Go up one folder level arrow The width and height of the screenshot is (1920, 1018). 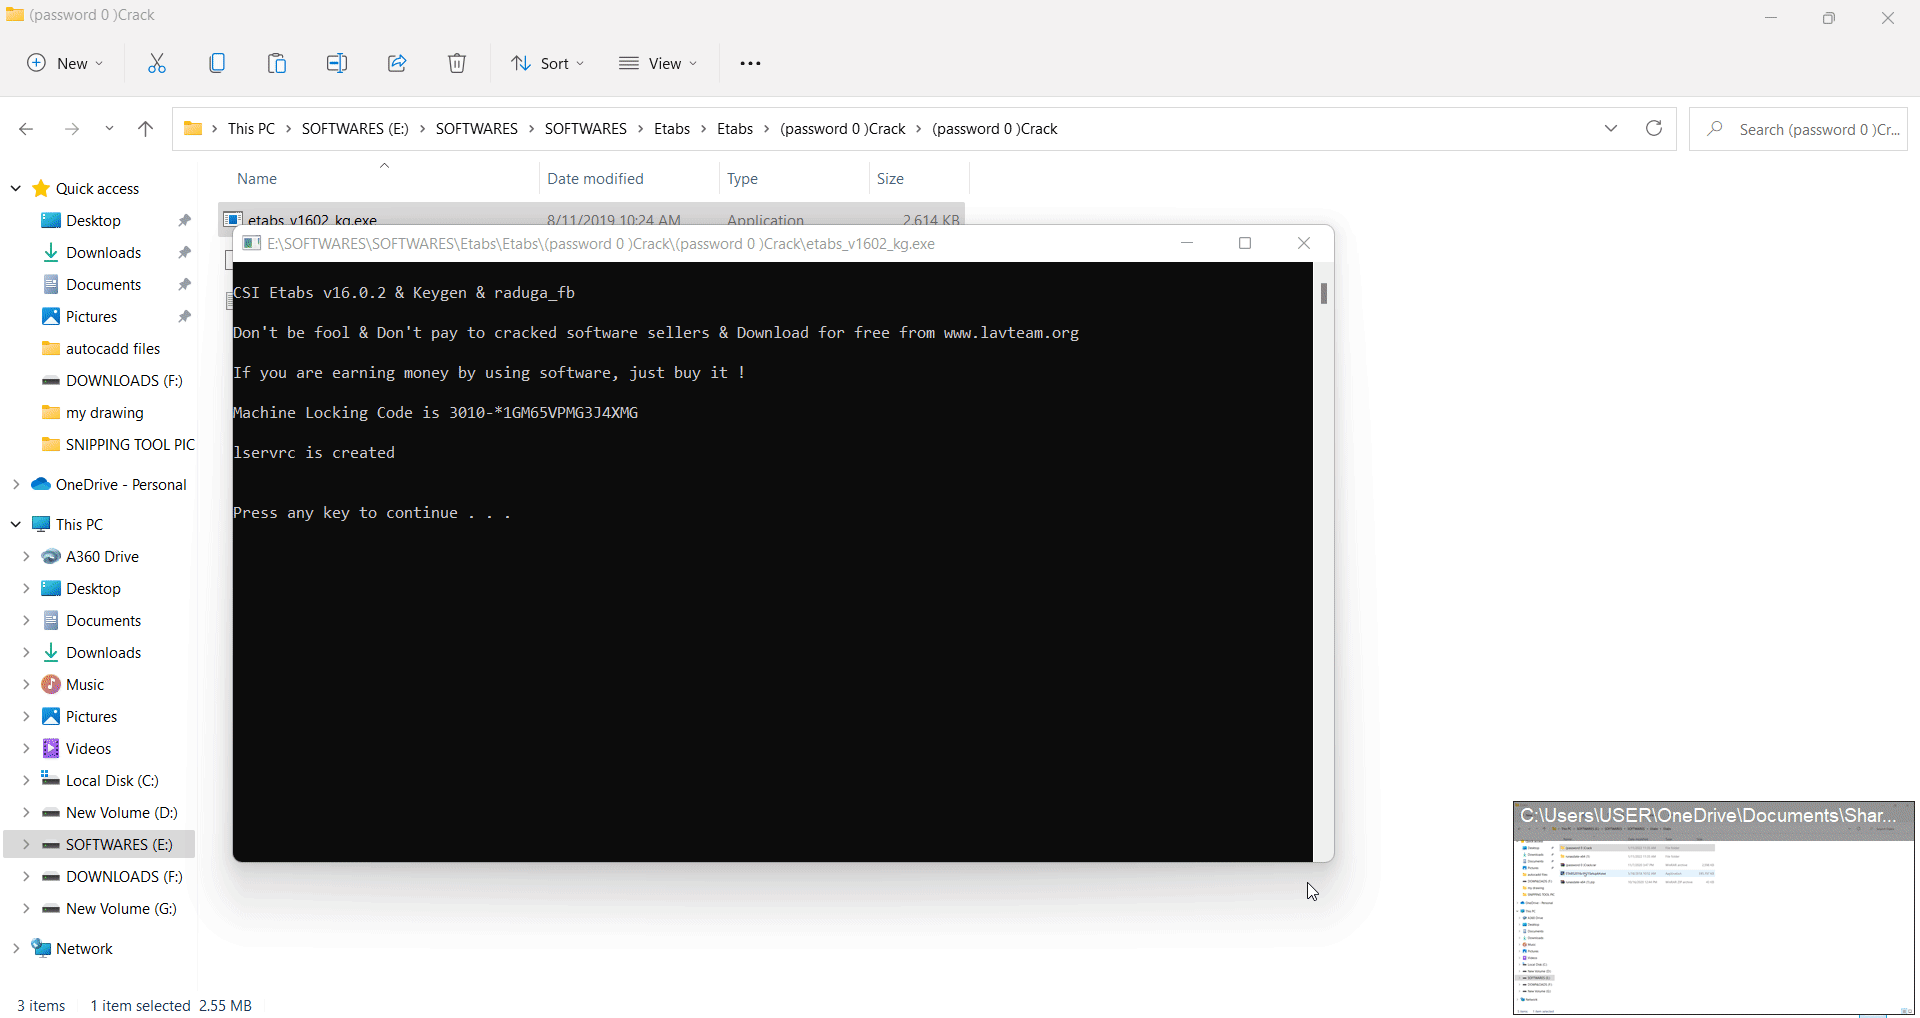[x=145, y=129]
